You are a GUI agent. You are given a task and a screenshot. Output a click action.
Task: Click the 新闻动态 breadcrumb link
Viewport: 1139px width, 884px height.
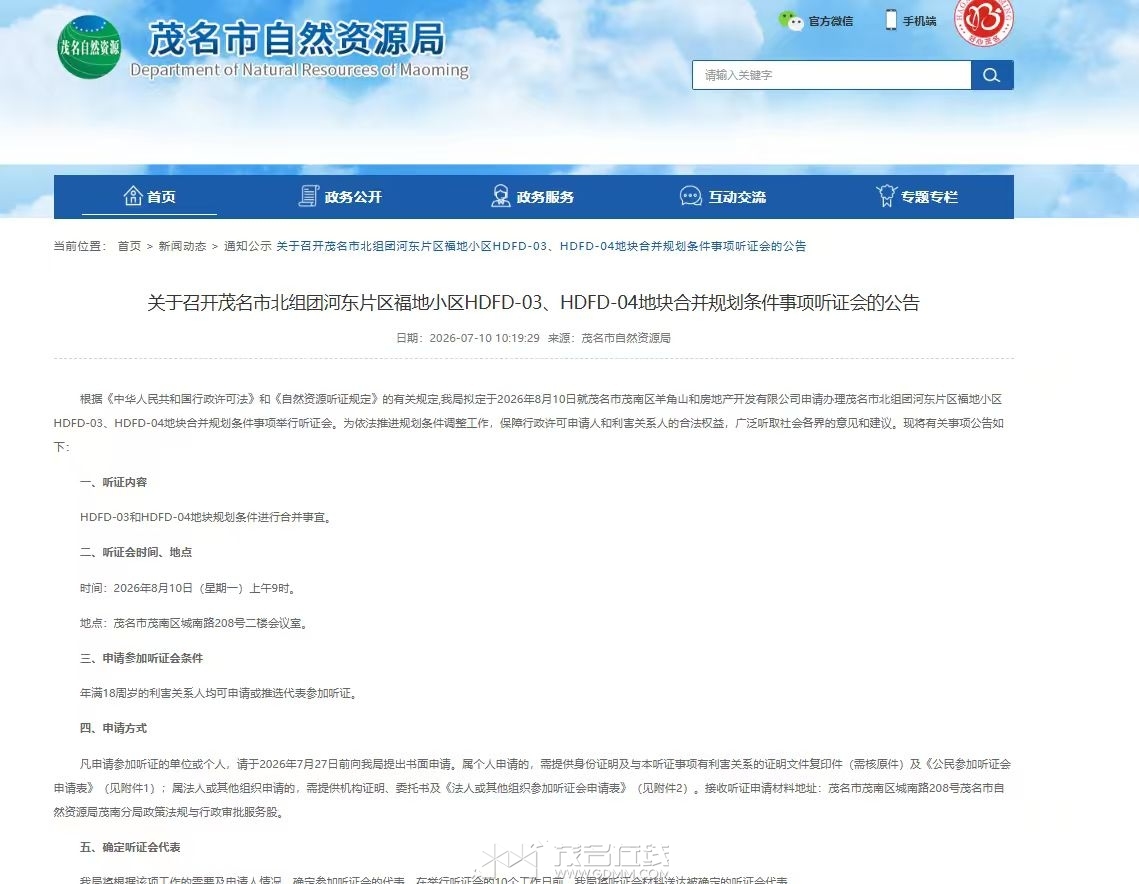182,246
